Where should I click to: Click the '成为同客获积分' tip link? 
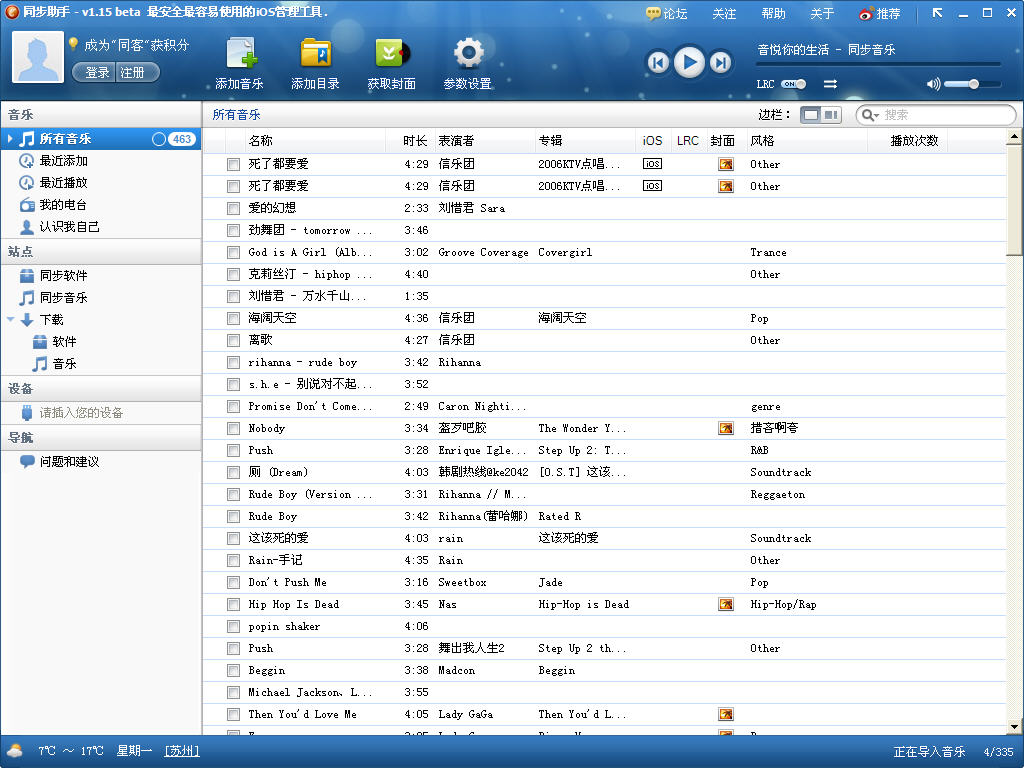coord(136,45)
